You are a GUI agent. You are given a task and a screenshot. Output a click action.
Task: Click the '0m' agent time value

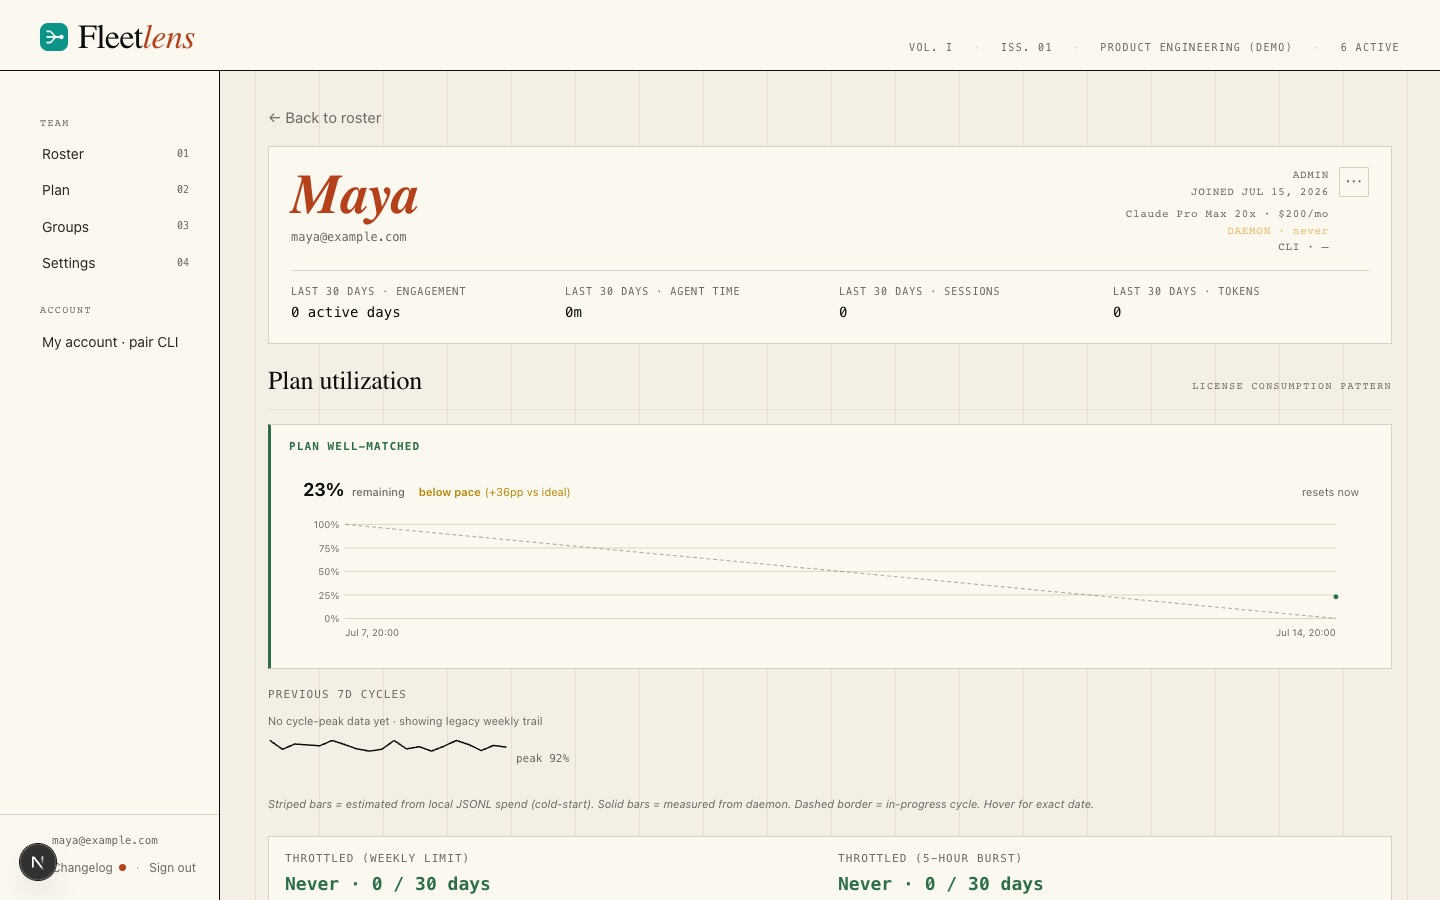(x=574, y=312)
